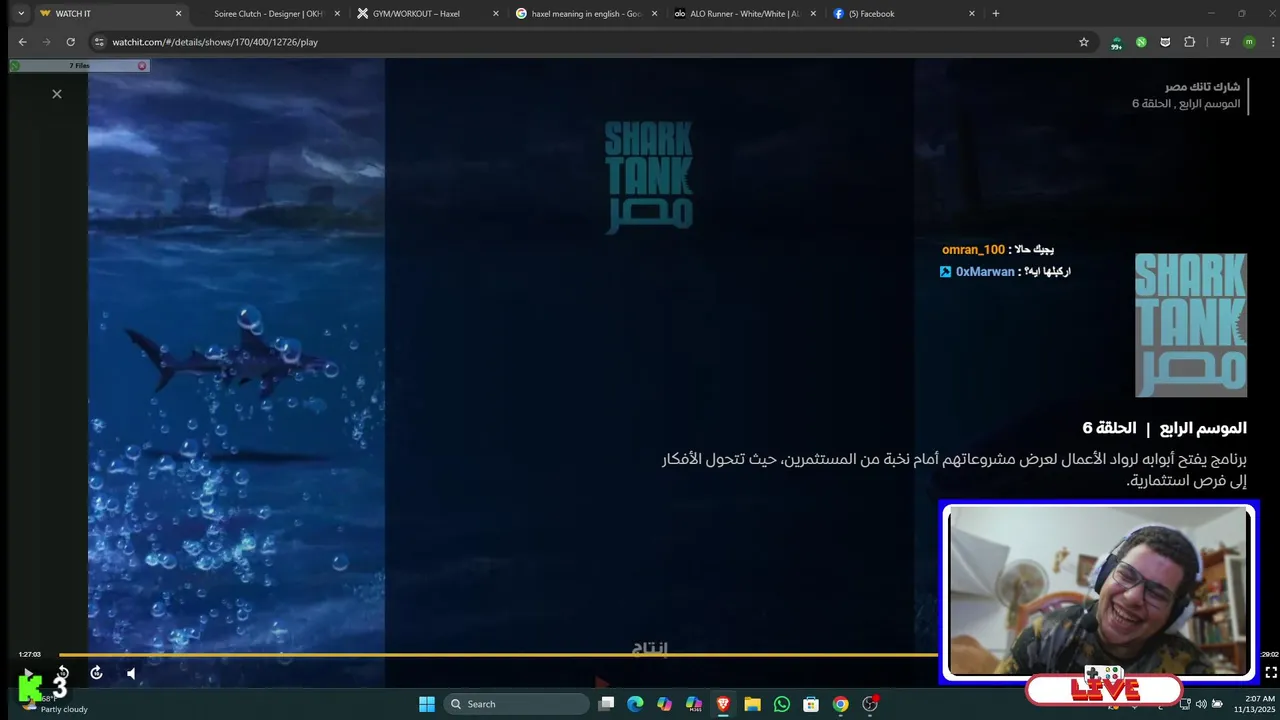
Task: Switch to the GYM/WORKOUT – Haxel tab
Action: [428, 14]
